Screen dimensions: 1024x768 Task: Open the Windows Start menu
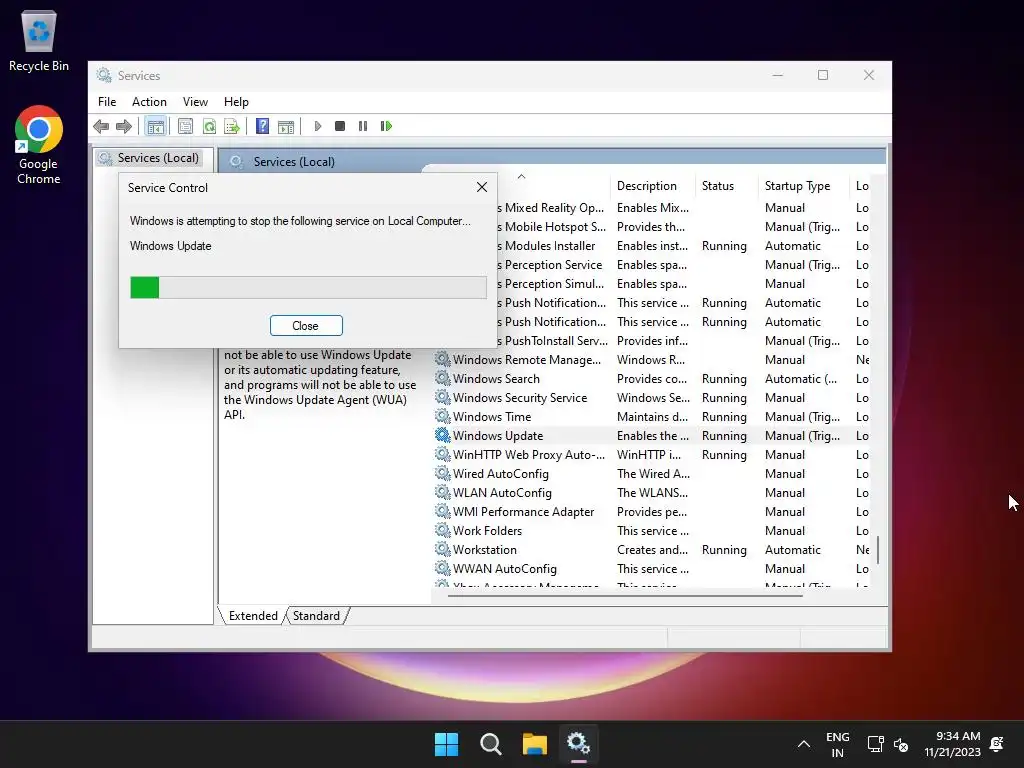point(447,744)
